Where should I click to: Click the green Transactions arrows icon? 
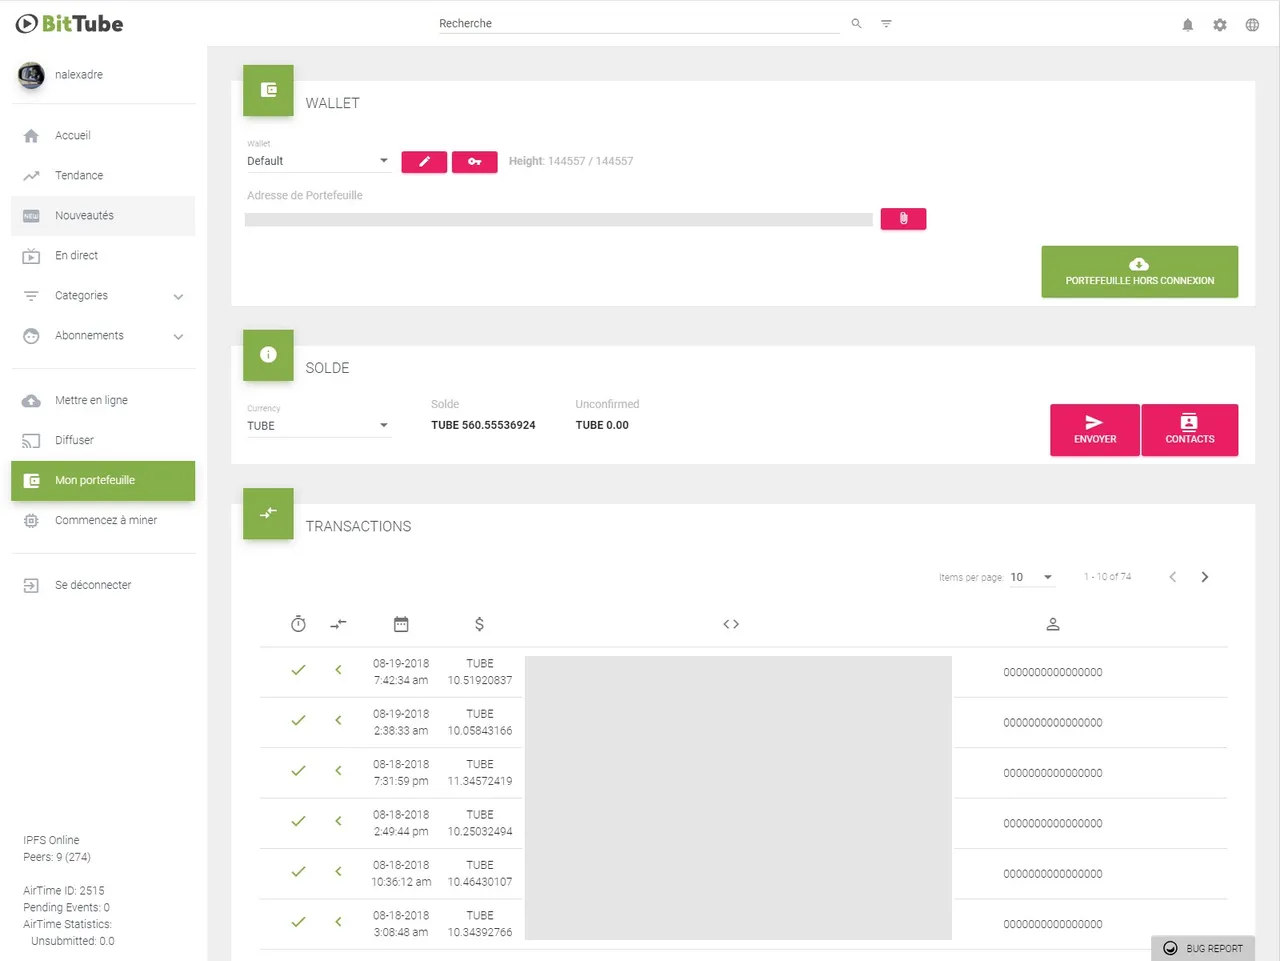coord(268,513)
